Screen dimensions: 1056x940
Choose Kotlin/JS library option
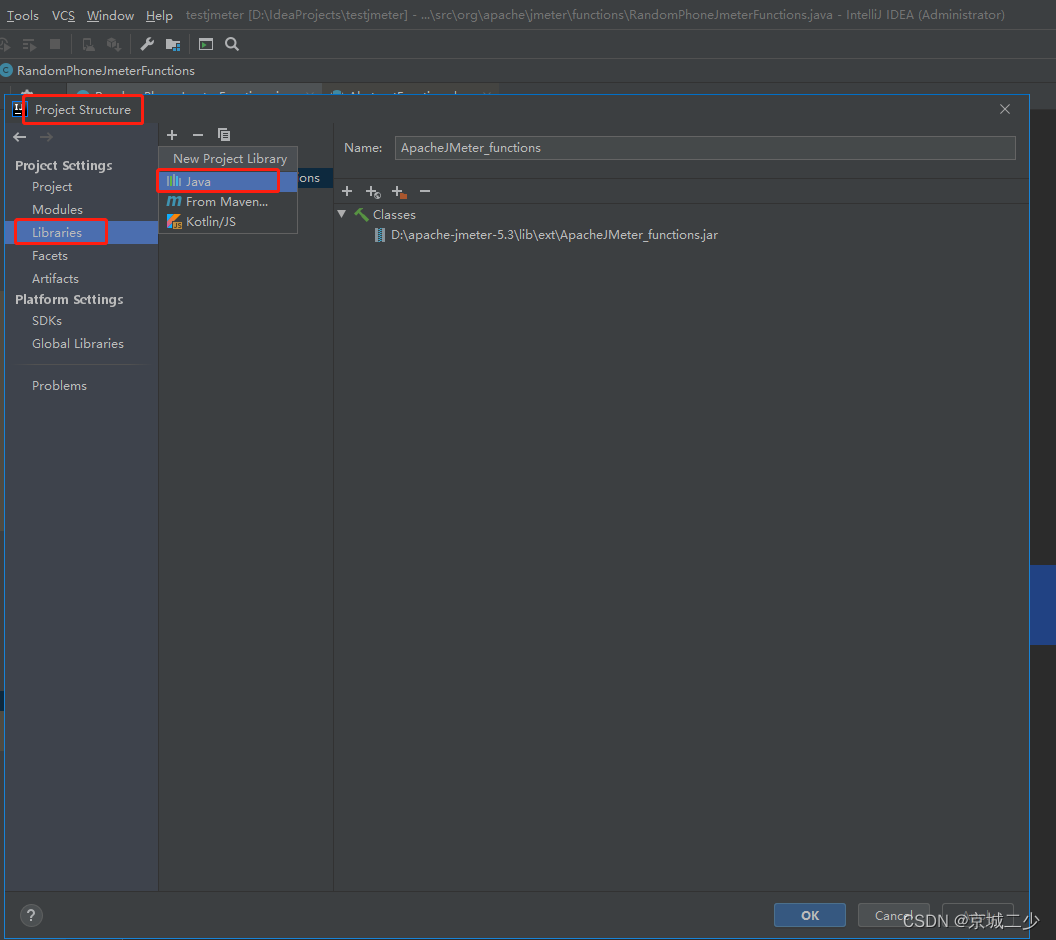(228, 222)
